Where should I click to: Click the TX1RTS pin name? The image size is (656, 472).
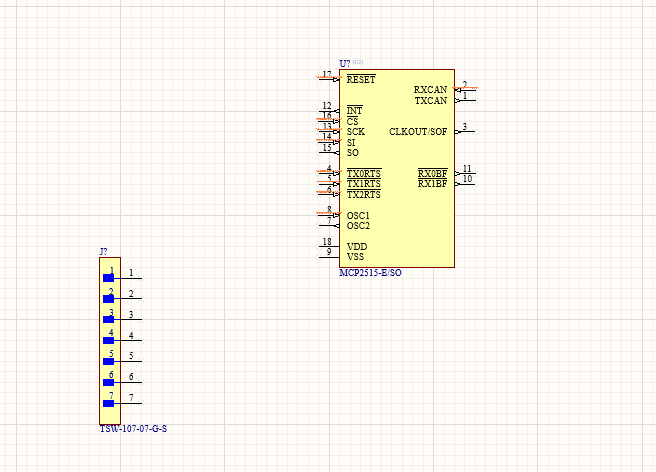tap(364, 184)
